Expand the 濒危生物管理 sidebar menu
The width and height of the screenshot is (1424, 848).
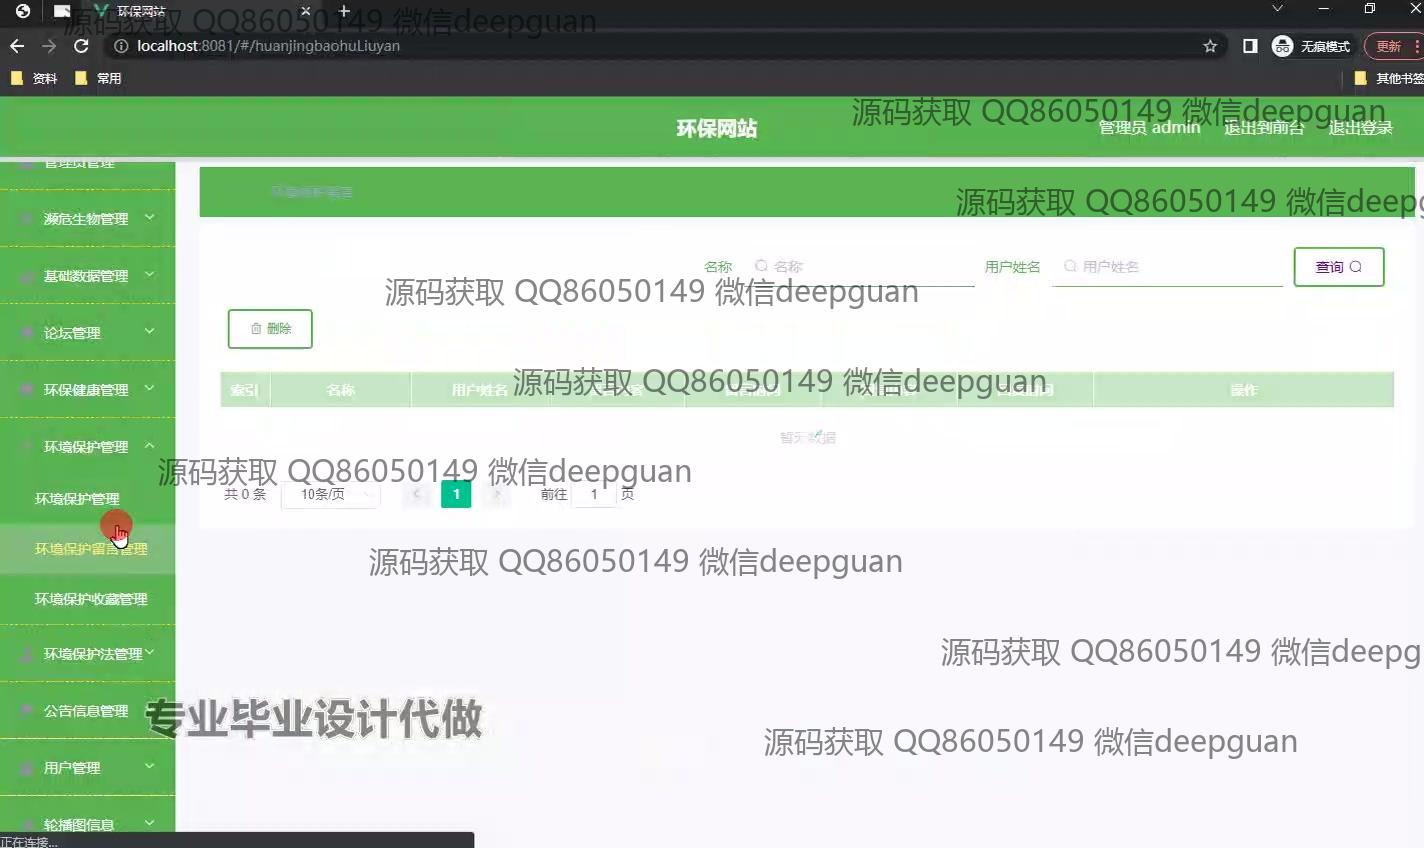(88, 218)
